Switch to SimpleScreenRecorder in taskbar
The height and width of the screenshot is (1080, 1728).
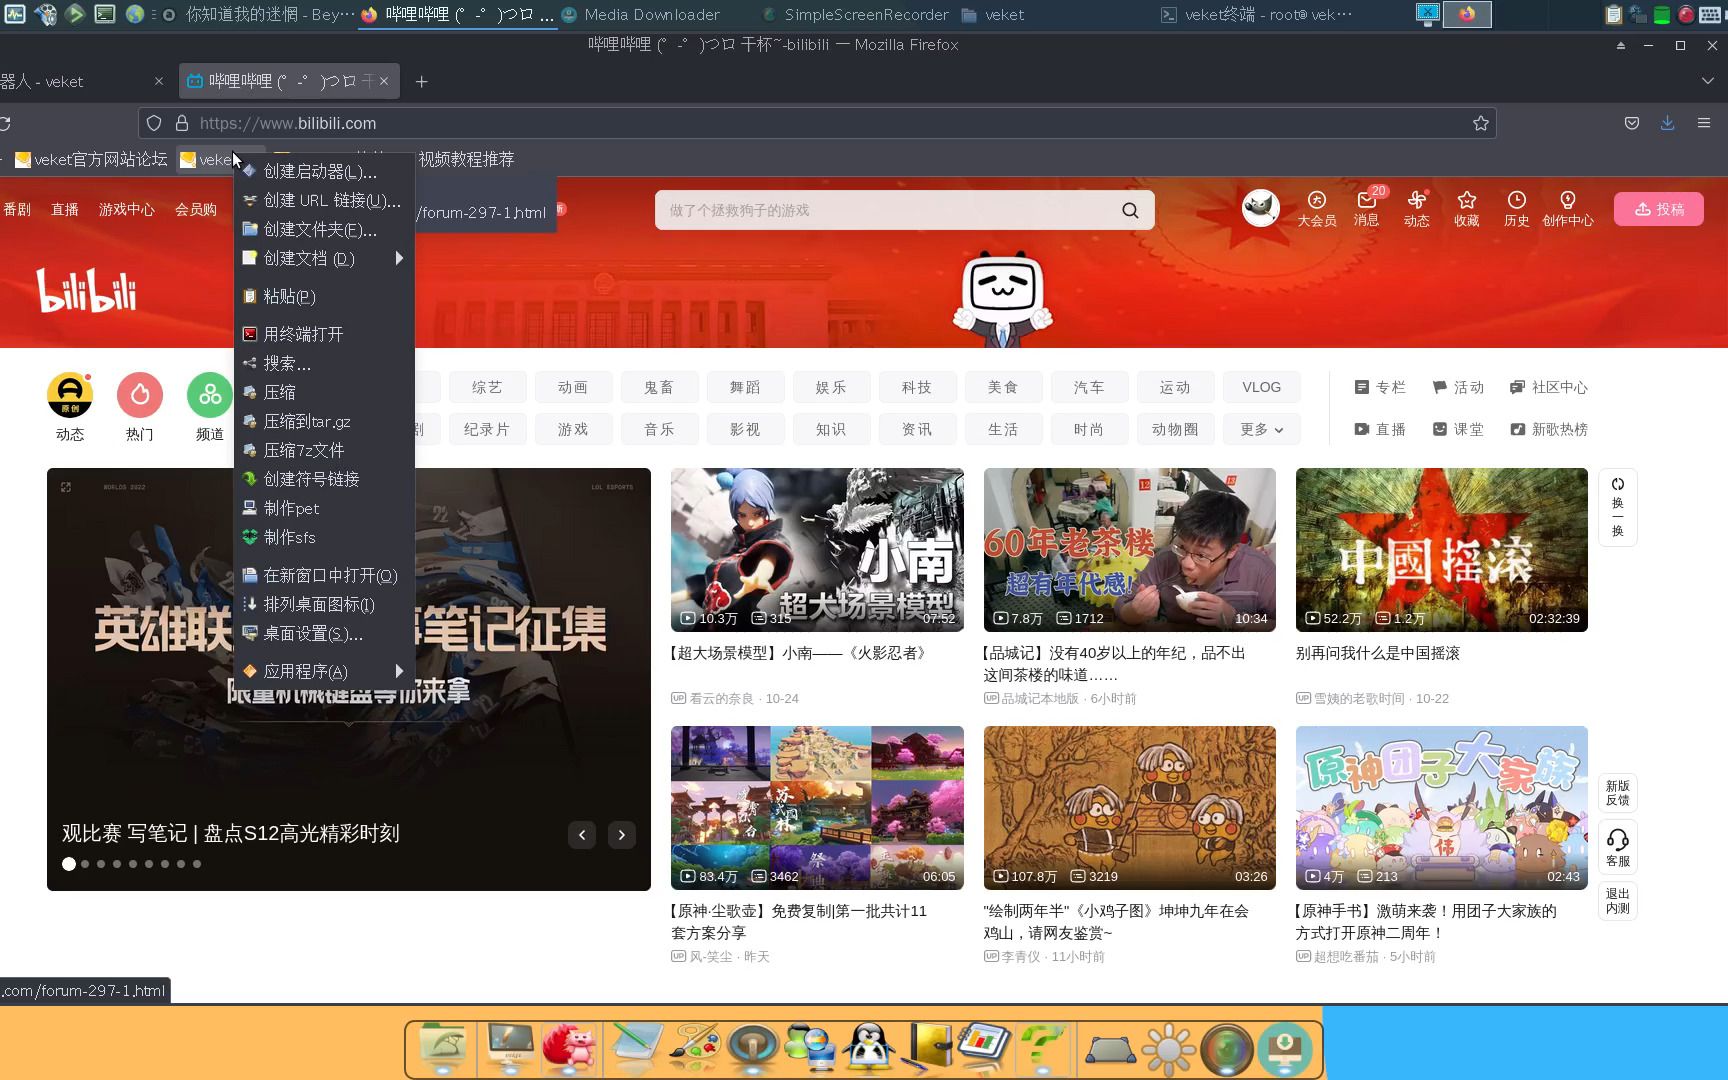coord(855,14)
